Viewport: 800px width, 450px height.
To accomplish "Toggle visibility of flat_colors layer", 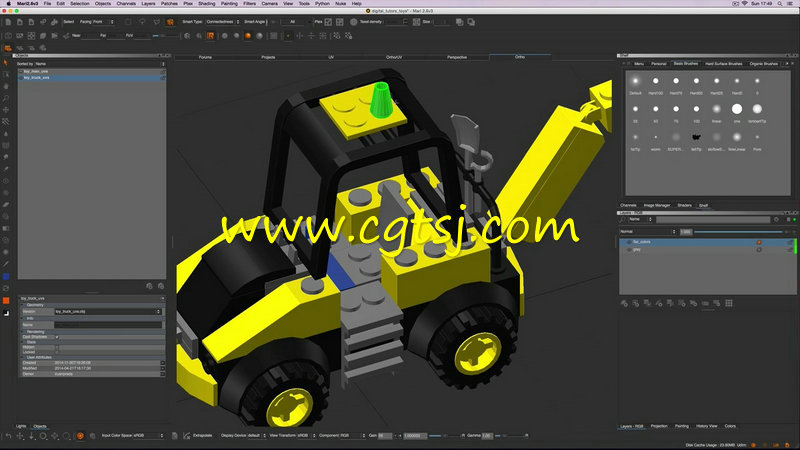I will [629, 242].
